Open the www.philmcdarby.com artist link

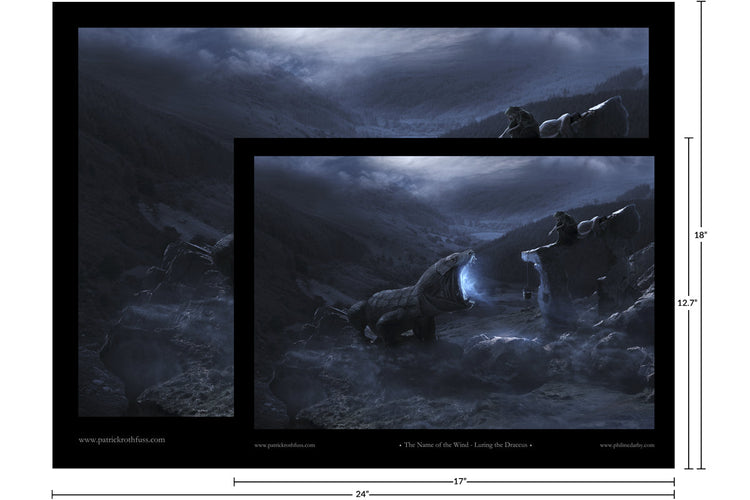(626, 445)
